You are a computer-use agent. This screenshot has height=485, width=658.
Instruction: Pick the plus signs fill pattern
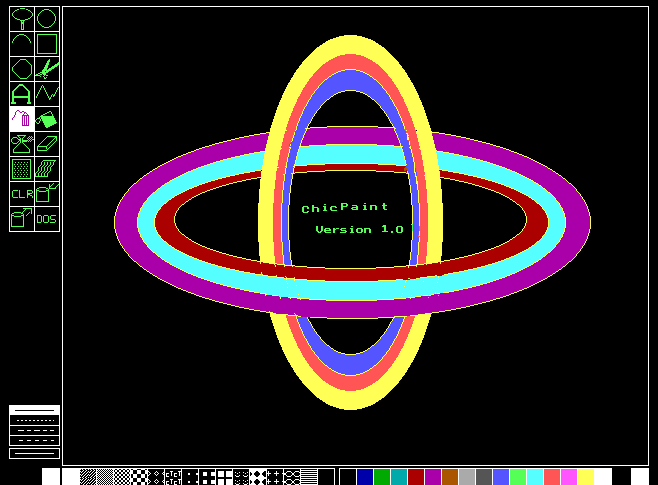click(274, 477)
